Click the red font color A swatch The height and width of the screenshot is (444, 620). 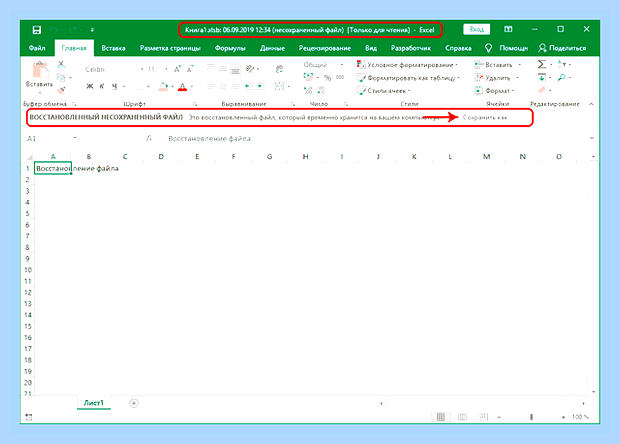[182, 86]
